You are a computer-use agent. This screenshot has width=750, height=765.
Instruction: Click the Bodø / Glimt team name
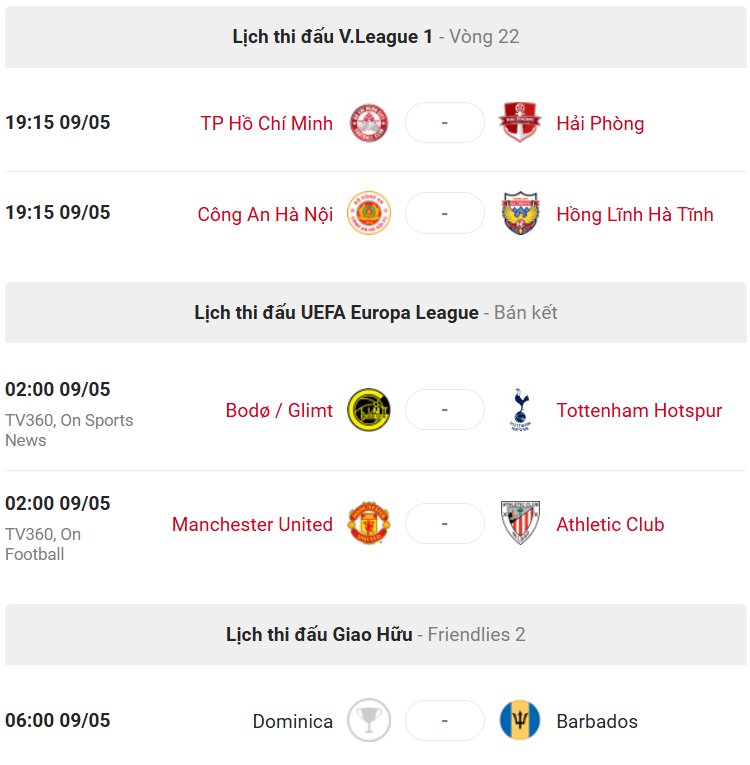tap(279, 411)
